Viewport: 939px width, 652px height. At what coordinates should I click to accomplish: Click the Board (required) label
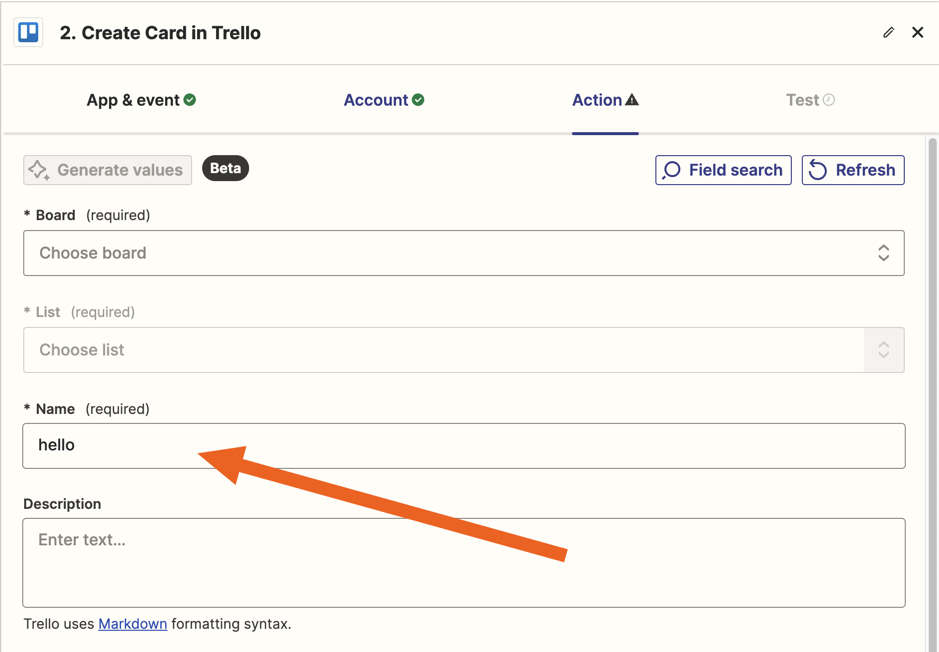click(87, 215)
